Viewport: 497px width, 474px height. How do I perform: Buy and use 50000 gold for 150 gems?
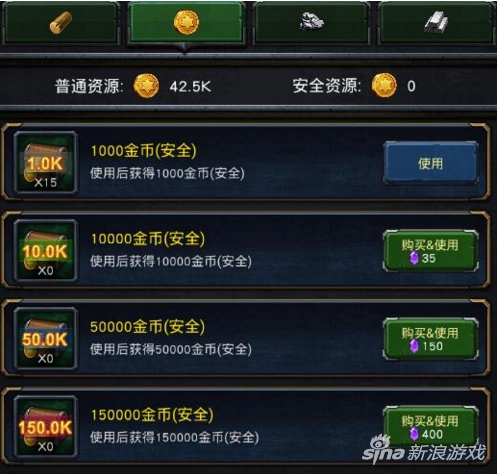[431, 339]
